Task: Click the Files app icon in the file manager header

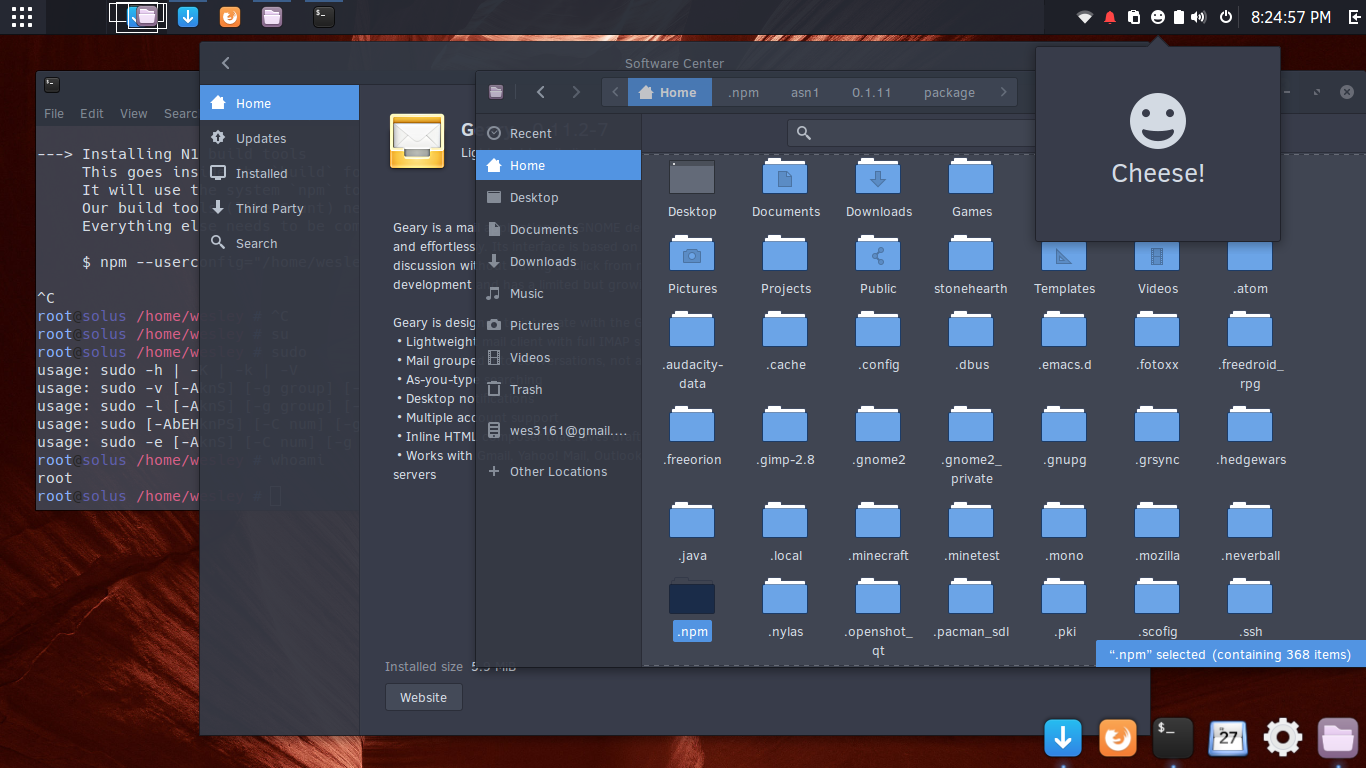Action: tap(496, 92)
